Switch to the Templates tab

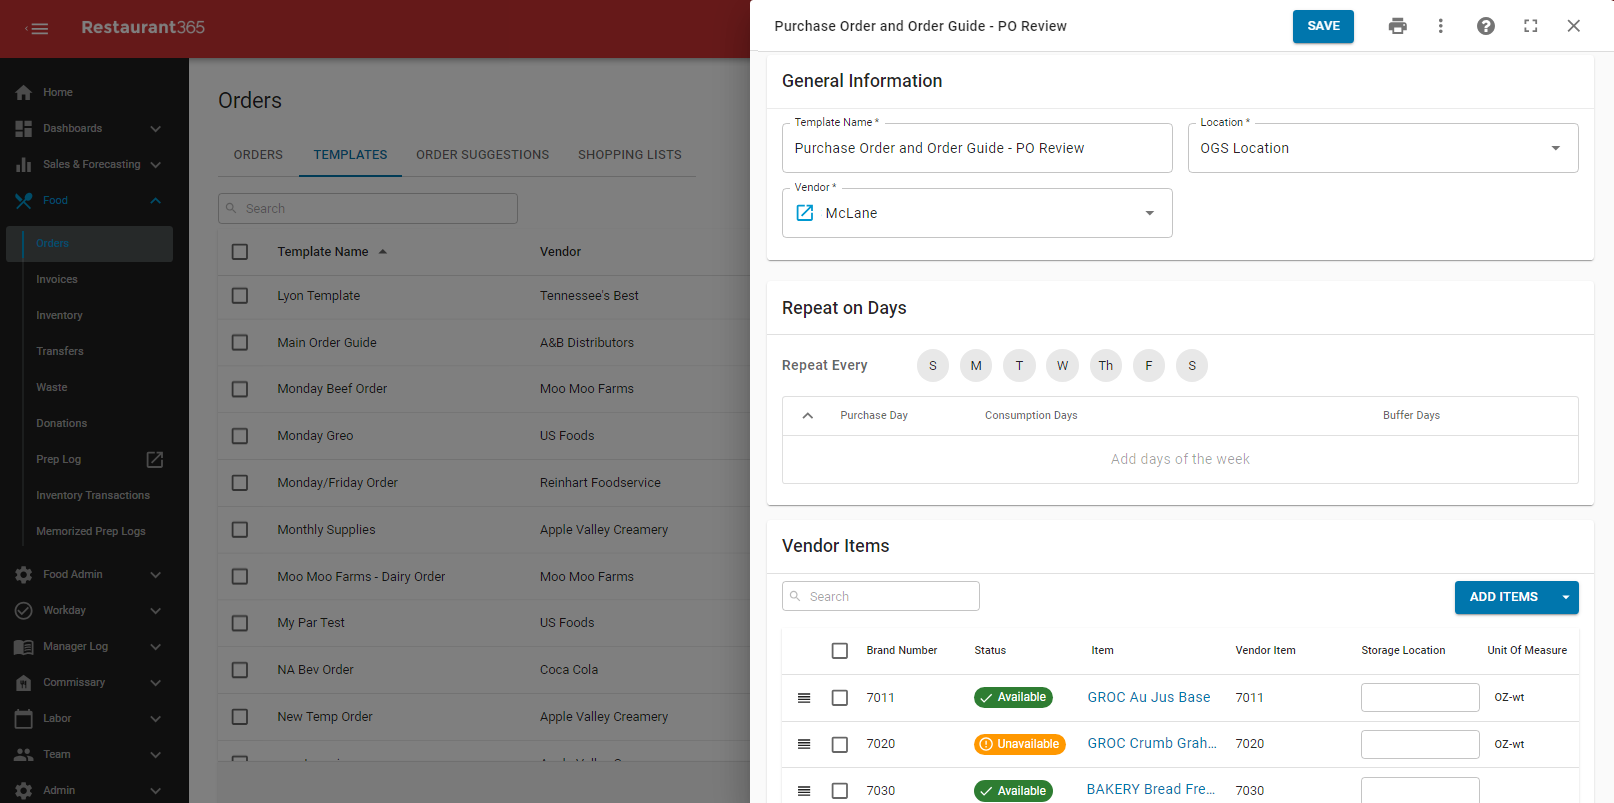(x=350, y=155)
